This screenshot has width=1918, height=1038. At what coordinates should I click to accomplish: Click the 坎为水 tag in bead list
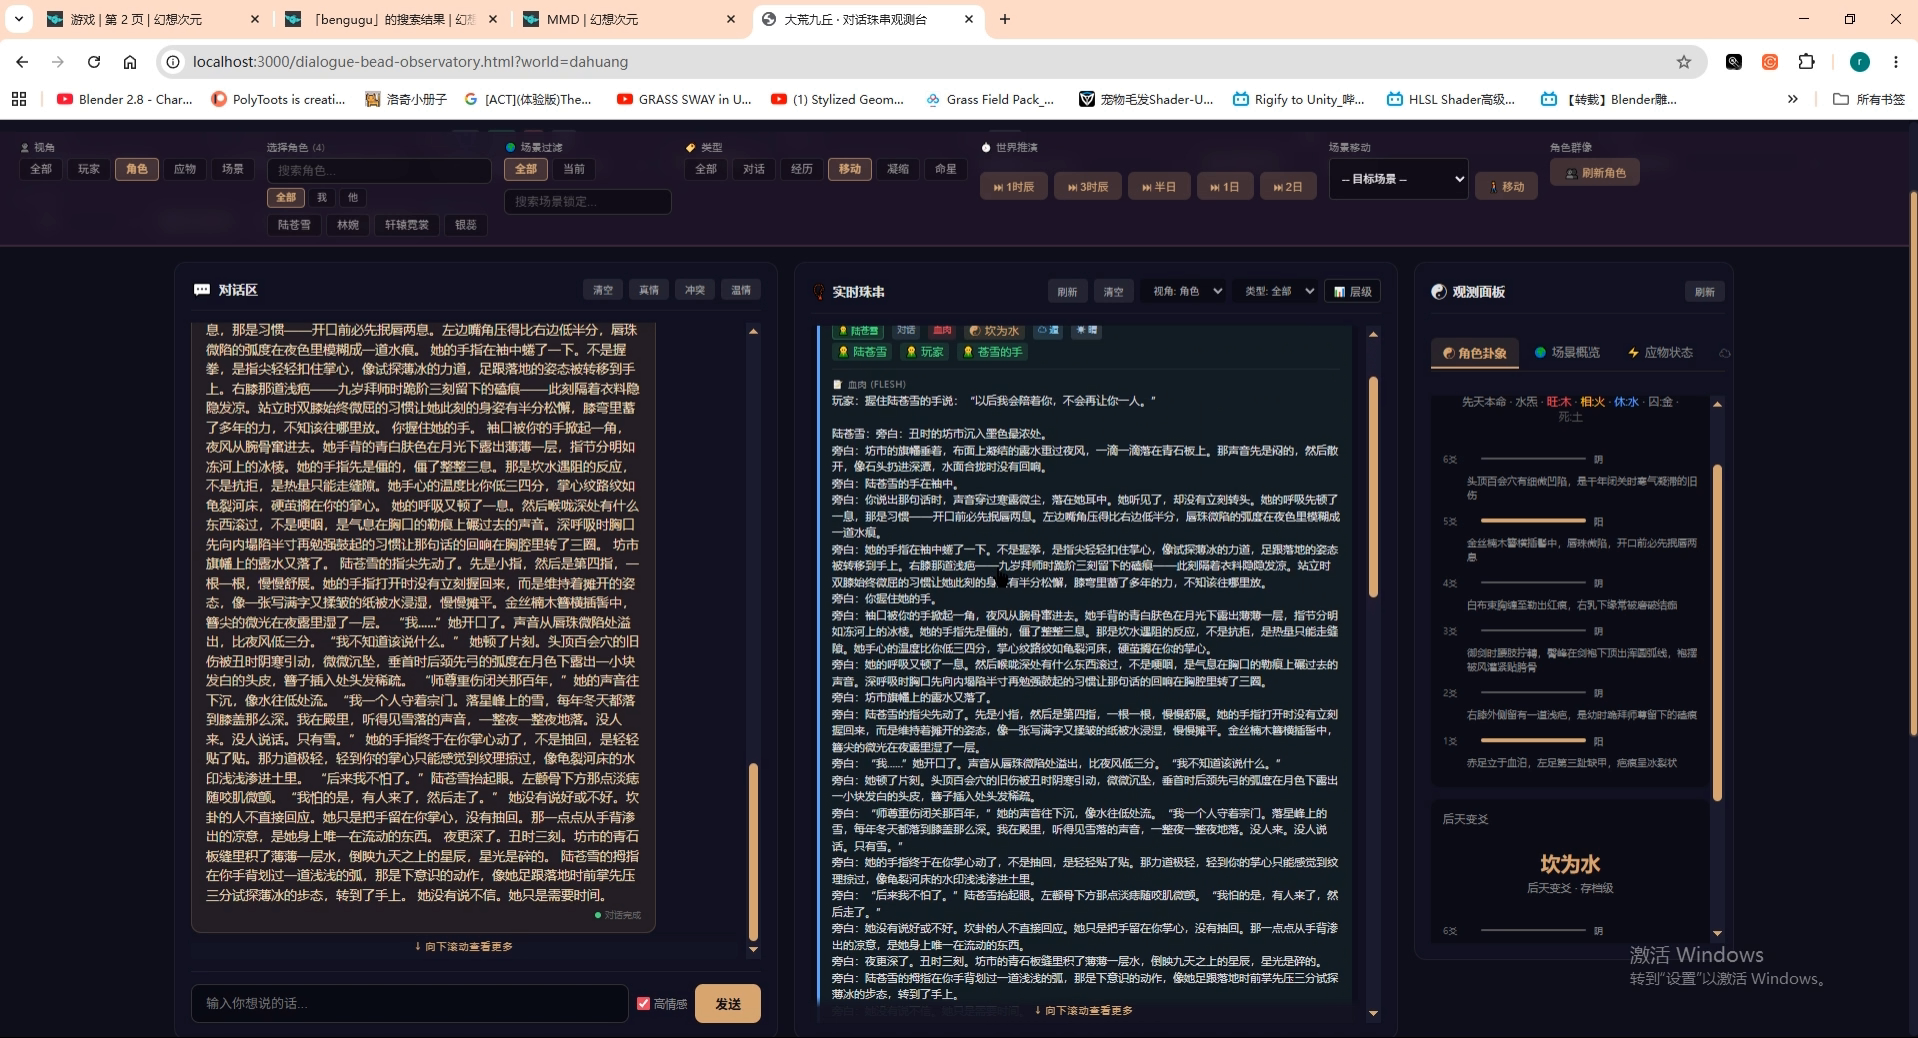(x=994, y=331)
